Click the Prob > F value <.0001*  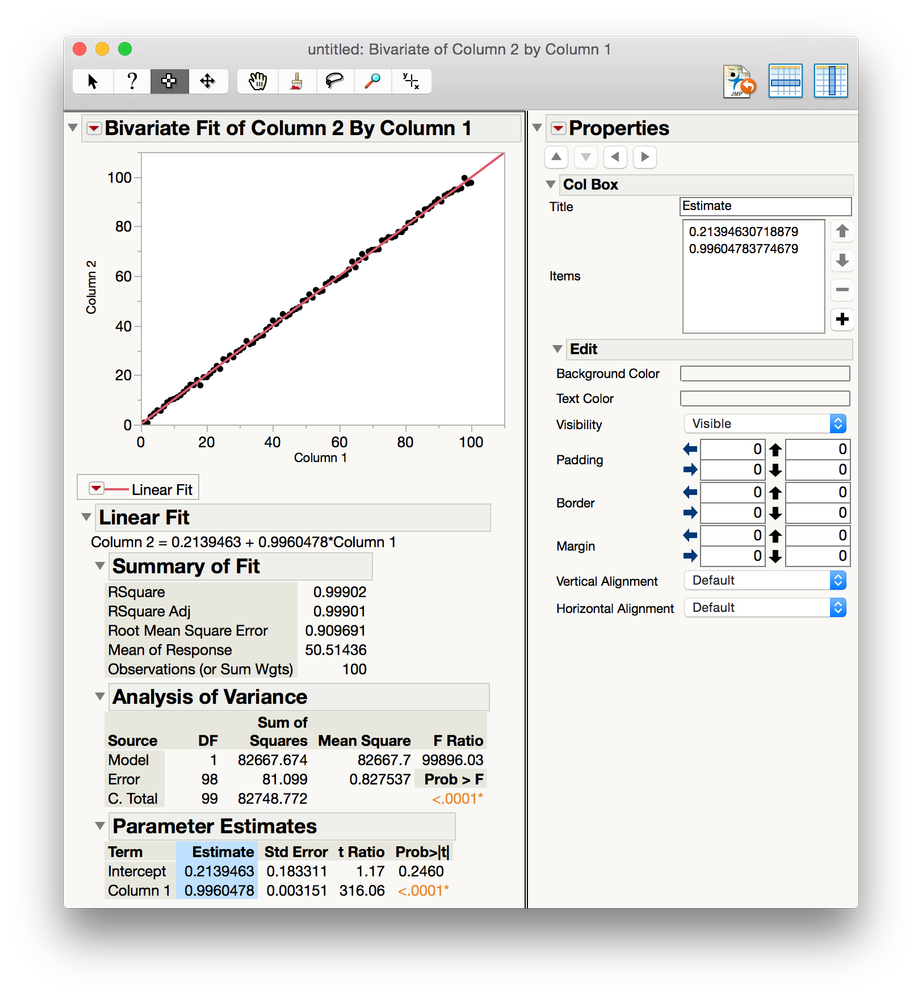coord(457,799)
